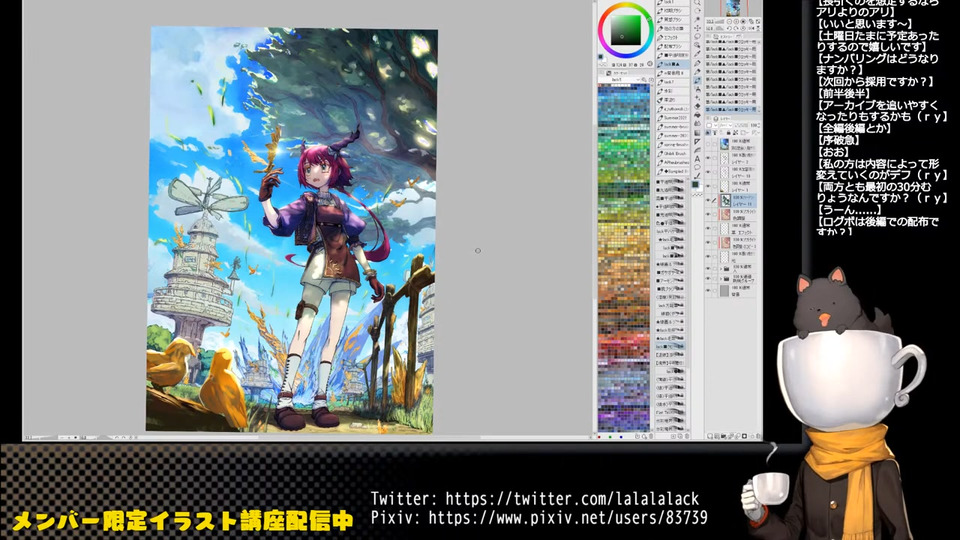Image resolution: width=960 pixels, height=540 pixels.
Task: Click Navigator fit to screen button
Action: (758, 21)
